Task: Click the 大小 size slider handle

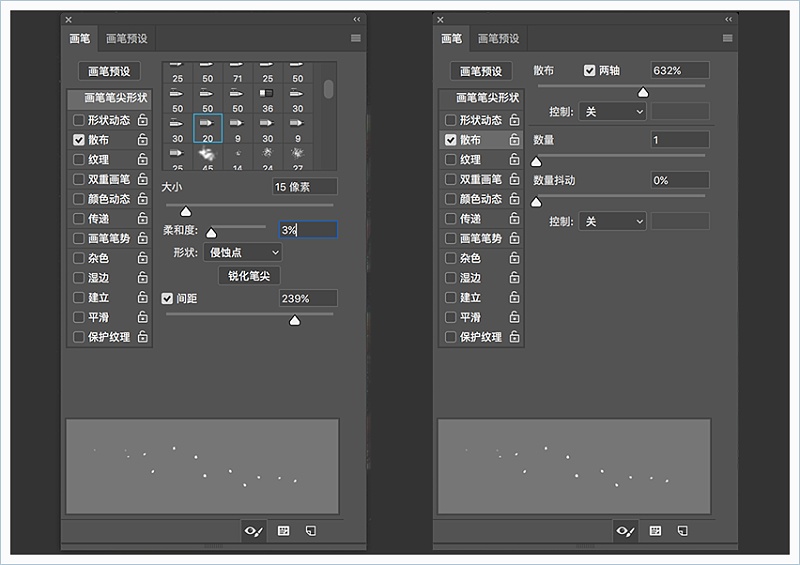Action: point(185,211)
